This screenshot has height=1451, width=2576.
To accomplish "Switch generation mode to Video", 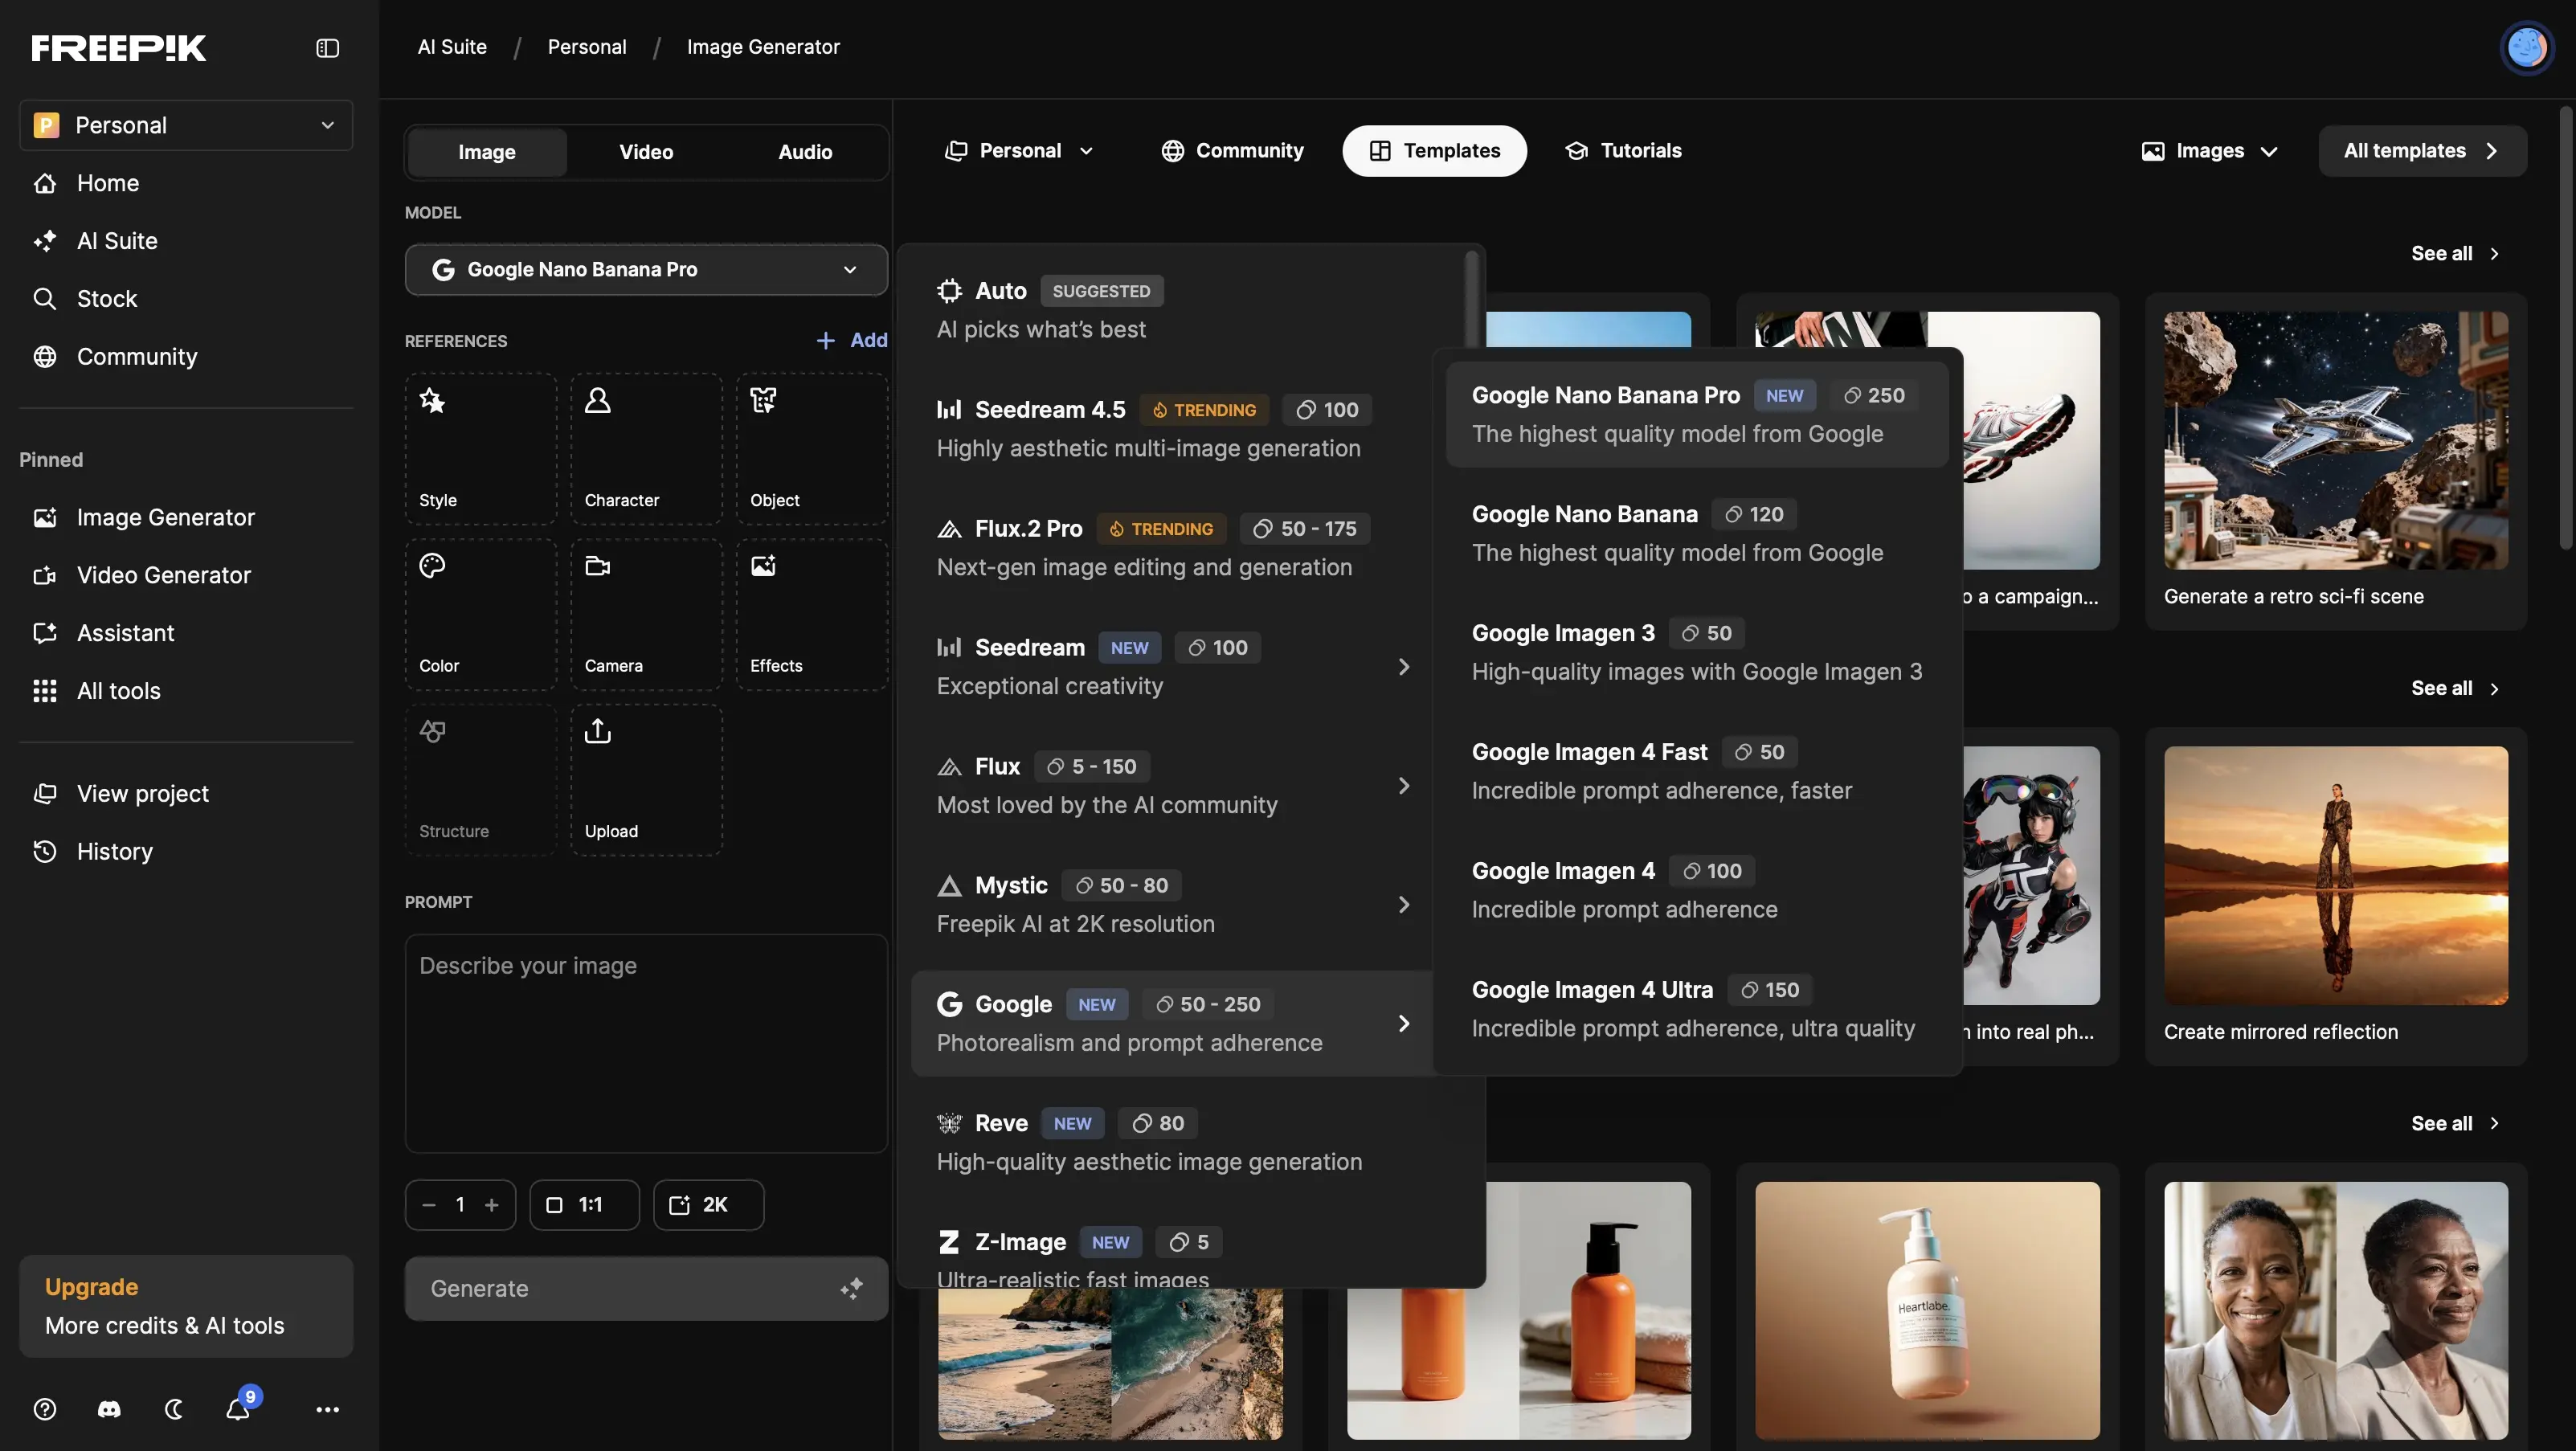I will [646, 151].
